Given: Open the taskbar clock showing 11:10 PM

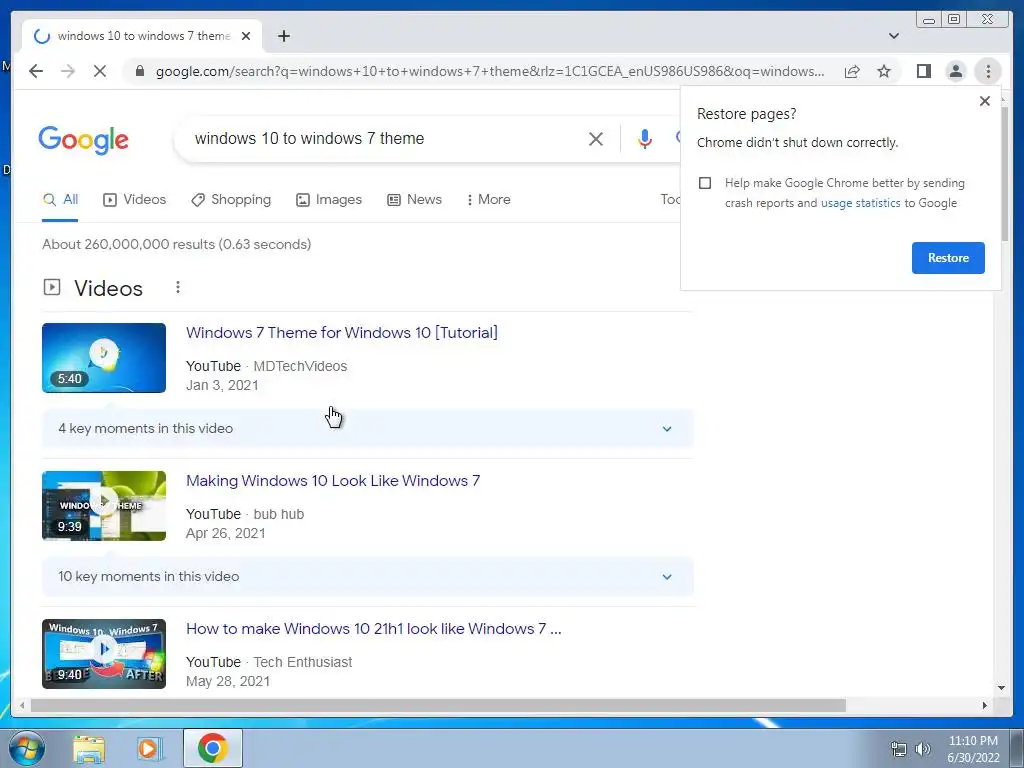Looking at the screenshot, I should click(x=973, y=749).
